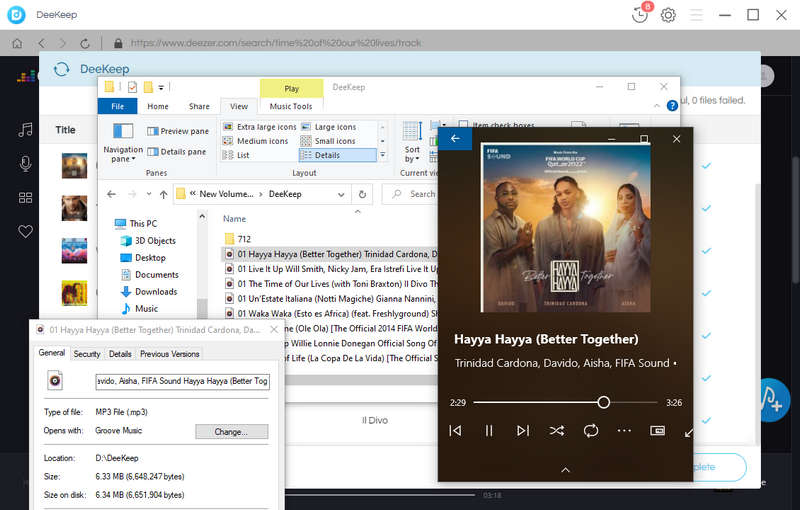Click the Hayya Hayya album art
Image resolution: width=800 pixels, height=510 pixels.
pyautogui.click(x=565, y=227)
